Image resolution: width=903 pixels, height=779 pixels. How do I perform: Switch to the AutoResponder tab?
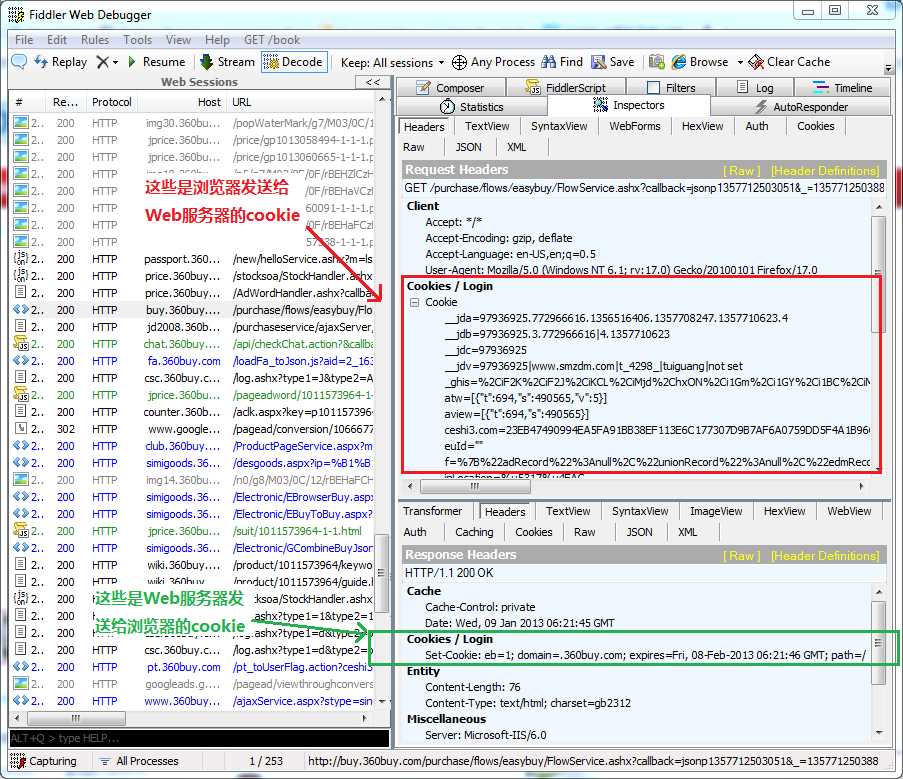coord(800,107)
